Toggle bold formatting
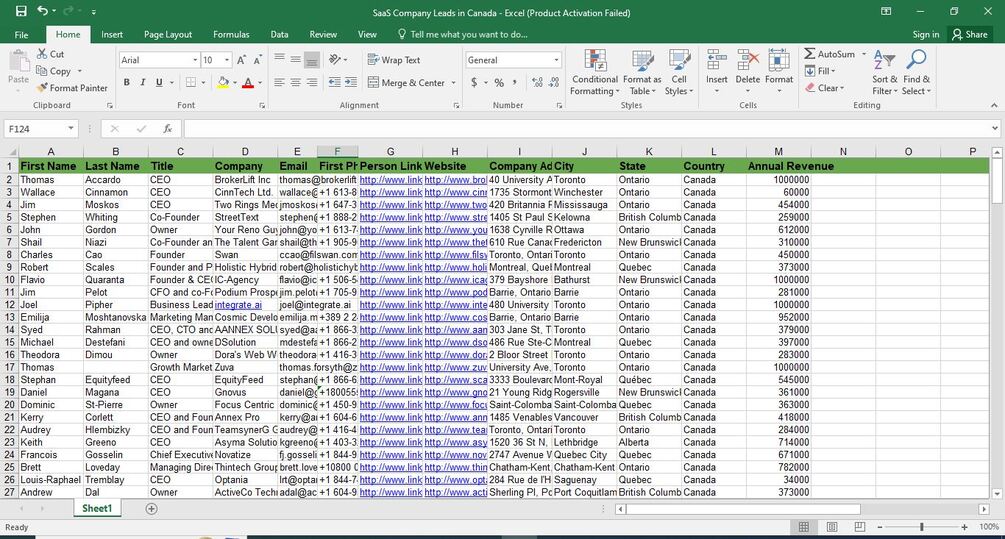The image size is (1005, 539). (x=126, y=82)
